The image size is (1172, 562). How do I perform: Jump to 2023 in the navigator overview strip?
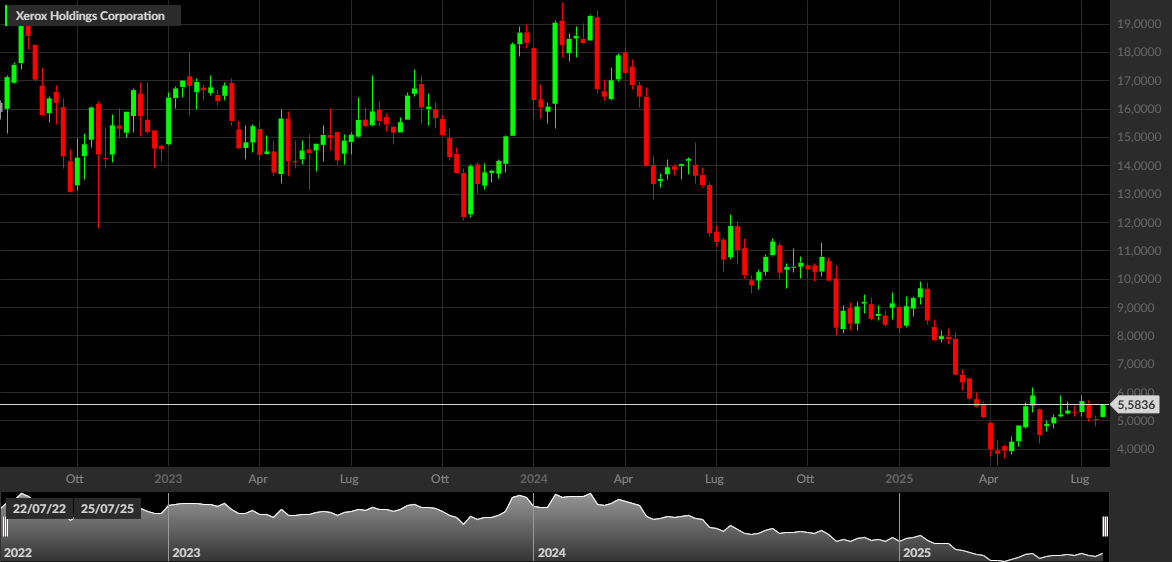coord(185,553)
